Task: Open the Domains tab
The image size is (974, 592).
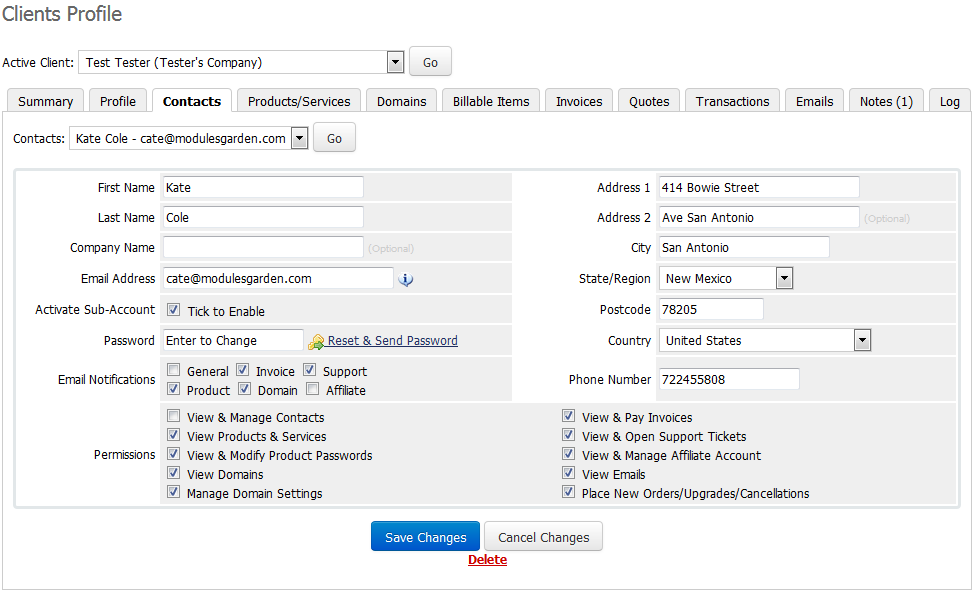Action: [401, 101]
